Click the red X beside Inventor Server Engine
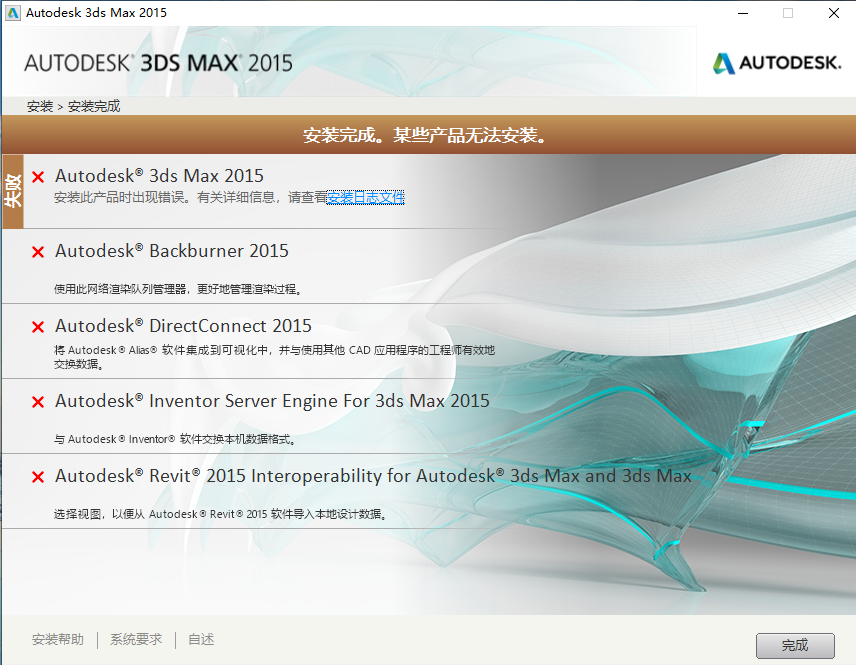Image resolution: width=856 pixels, height=665 pixels. pos(38,402)
